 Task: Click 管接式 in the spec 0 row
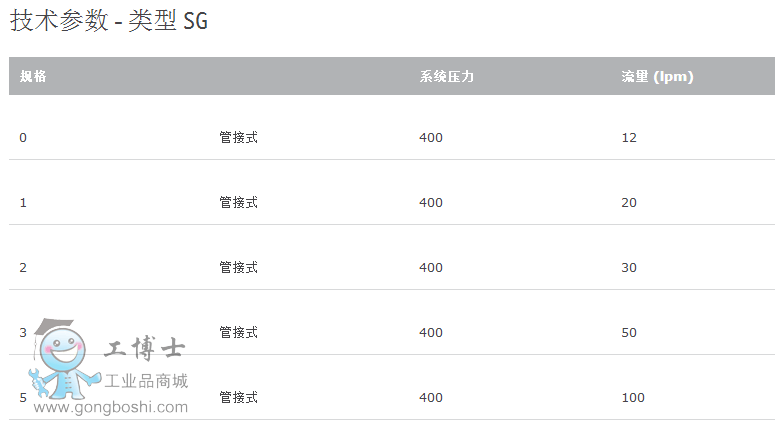(238, 138)
